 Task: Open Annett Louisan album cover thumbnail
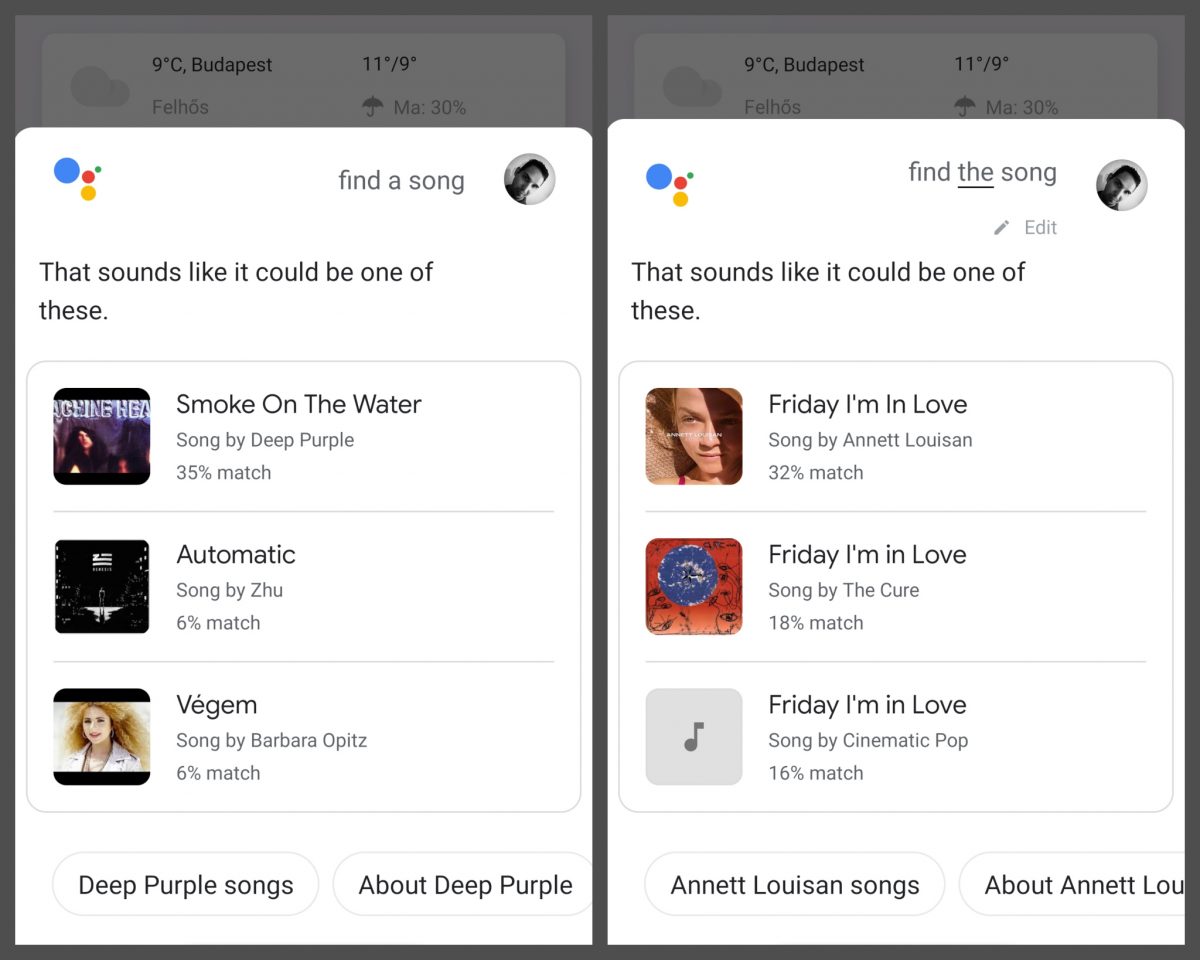(x=694, y=437)
